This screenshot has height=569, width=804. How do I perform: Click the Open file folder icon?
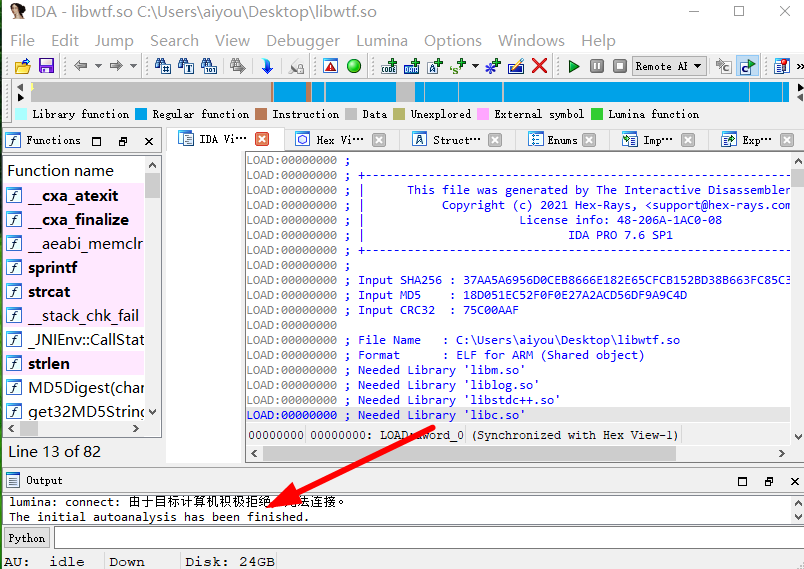23,66
